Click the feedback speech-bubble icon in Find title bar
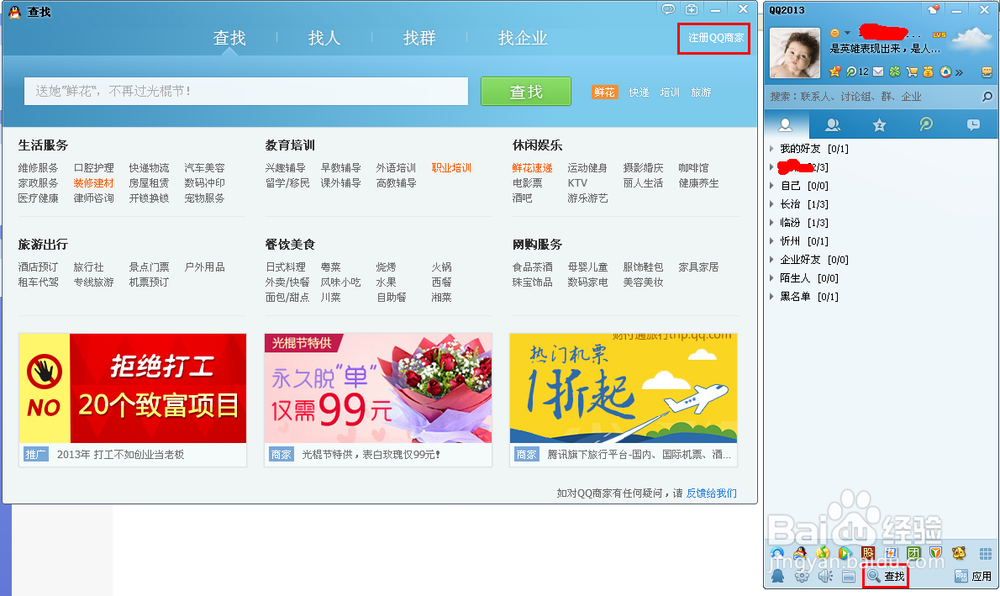This screenshot has width=1000, height=596. pos(668,10)
